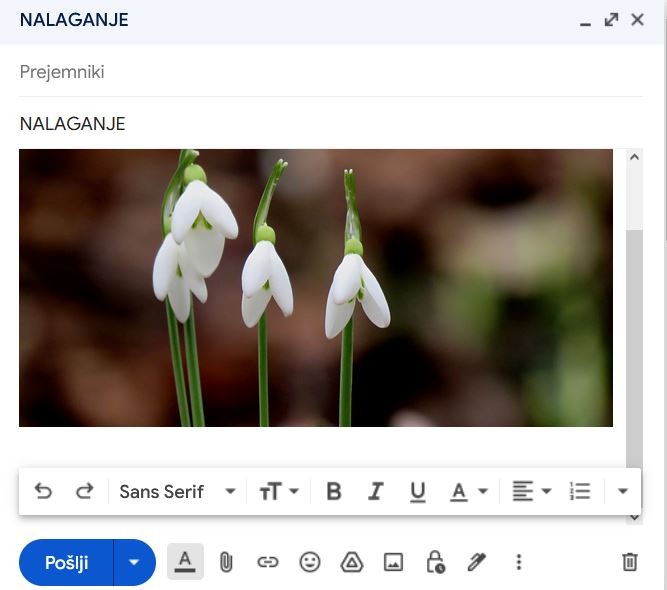Toggle italic formatting
The image size is (667, 590).
[x=376, y=491]
